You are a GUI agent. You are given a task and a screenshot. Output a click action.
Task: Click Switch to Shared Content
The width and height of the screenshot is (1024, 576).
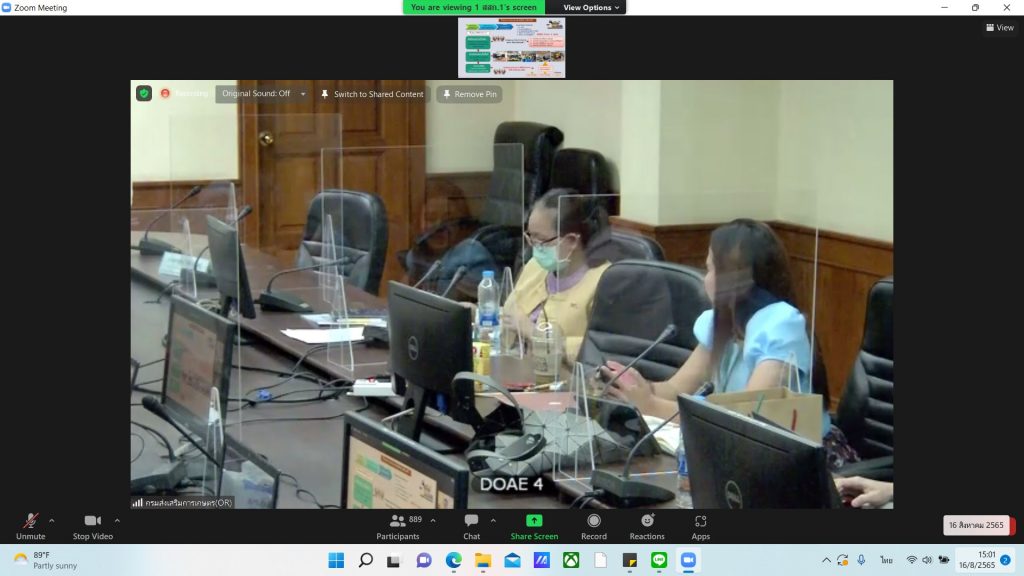(372, 94)
